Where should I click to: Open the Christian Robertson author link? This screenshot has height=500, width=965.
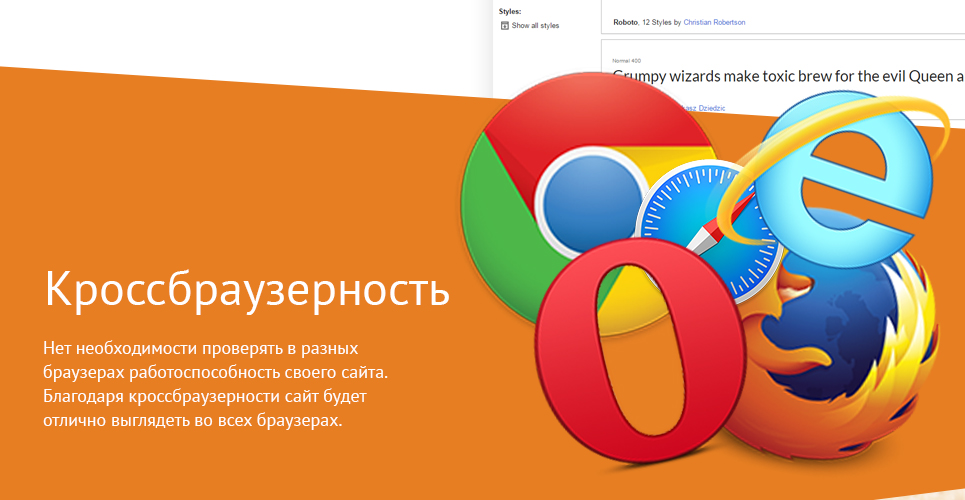(x=714, y=22)
